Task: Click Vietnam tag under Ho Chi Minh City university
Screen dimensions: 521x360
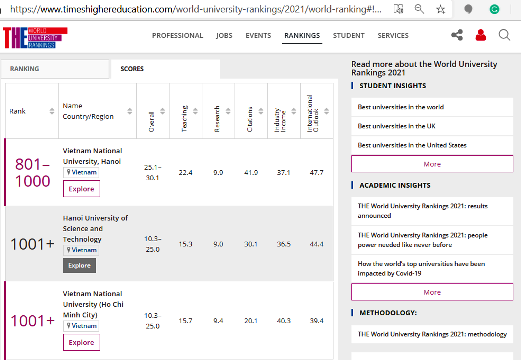Action: pyautogui.click(x=81, y=326)
